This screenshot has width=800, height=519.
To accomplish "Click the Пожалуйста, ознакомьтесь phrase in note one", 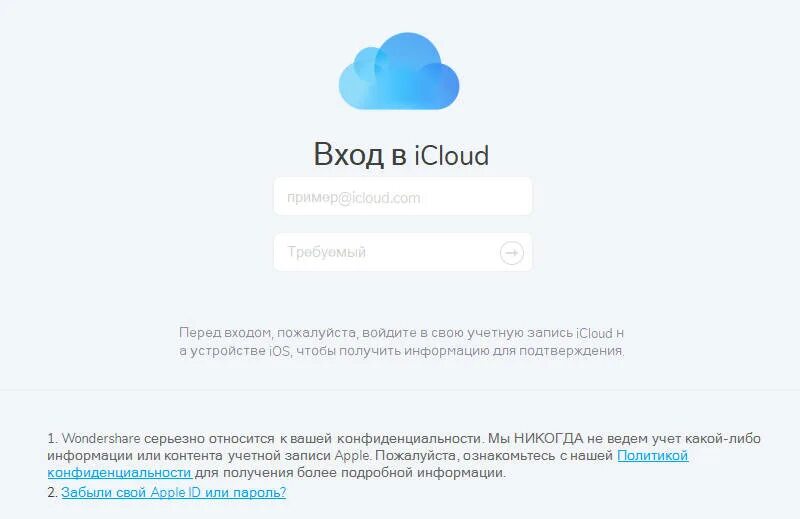I will tap(465, 455).
